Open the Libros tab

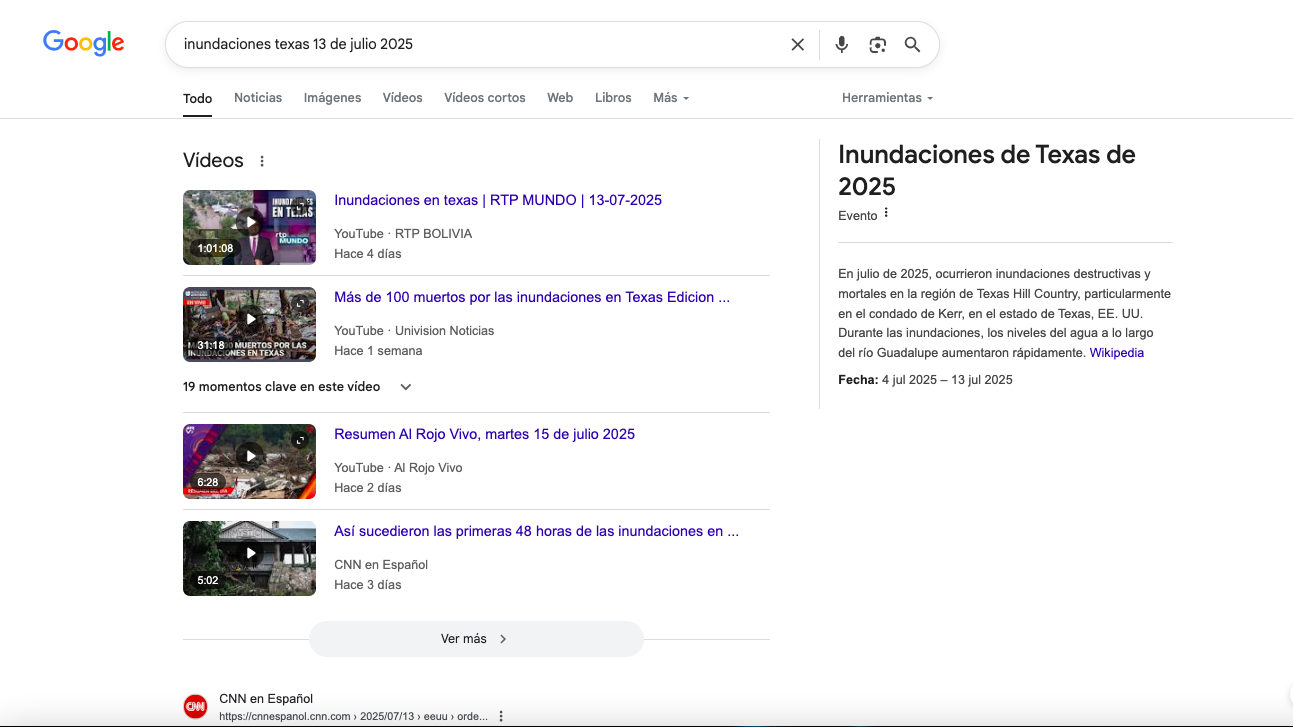(x=613, y=98)
